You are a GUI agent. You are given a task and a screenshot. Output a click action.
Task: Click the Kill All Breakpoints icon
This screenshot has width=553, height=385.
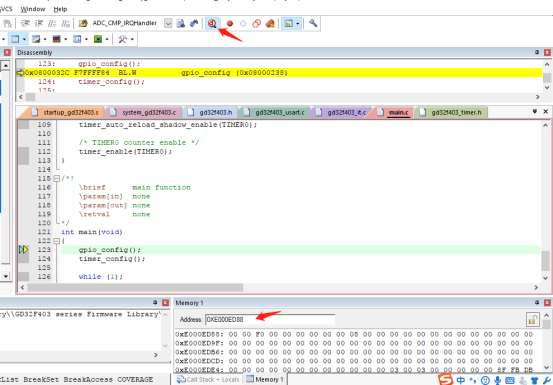(270, 24)
